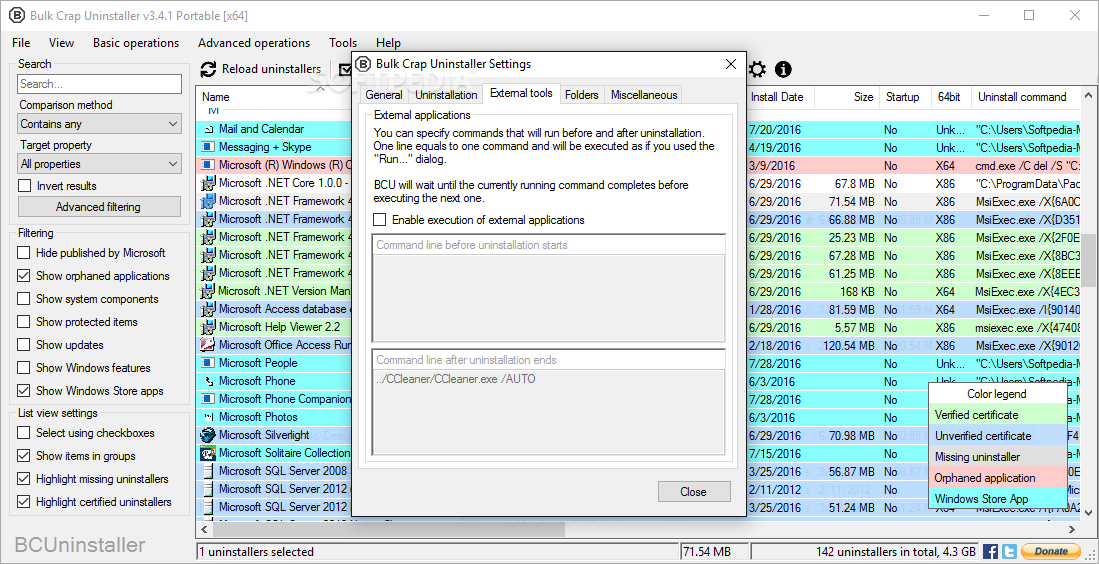Open the Advanced operations menu

coord(254,43)
